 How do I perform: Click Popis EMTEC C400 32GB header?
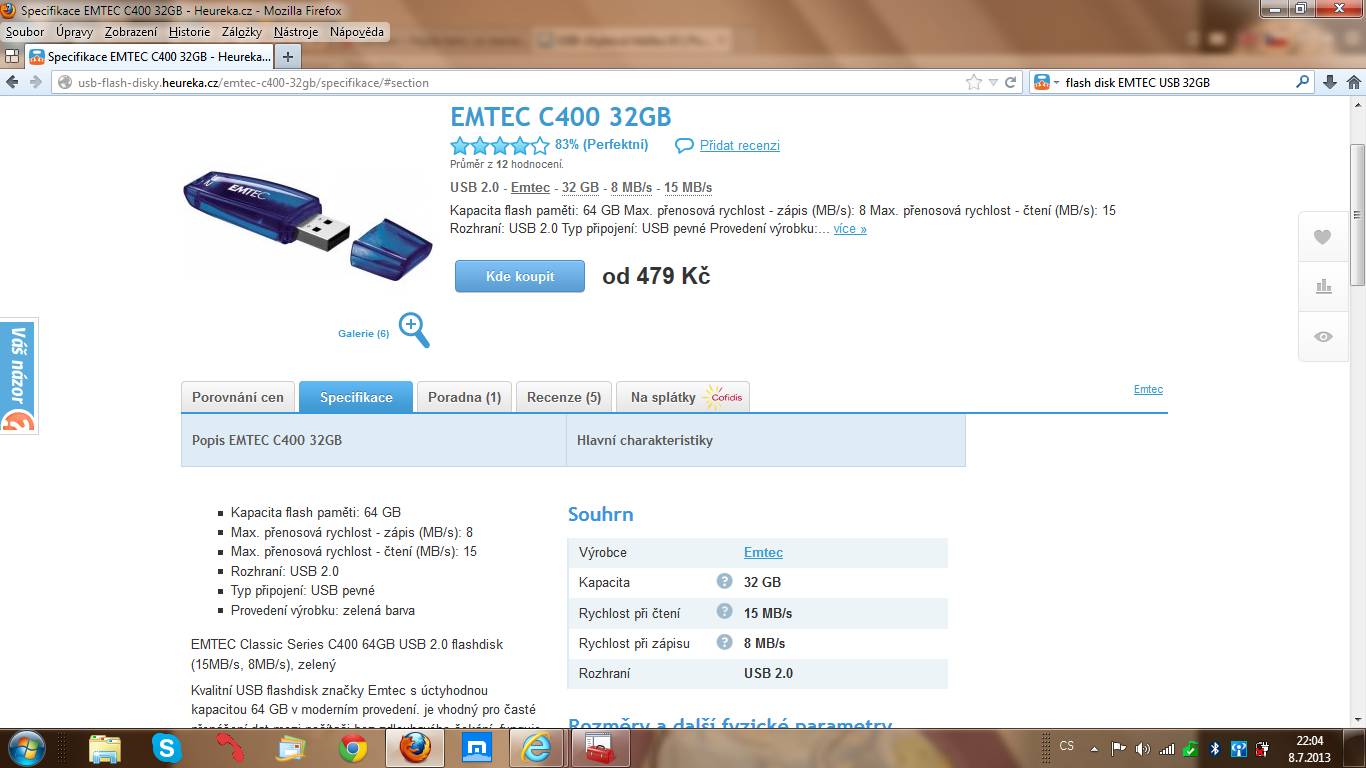click(x=373, y=440)
